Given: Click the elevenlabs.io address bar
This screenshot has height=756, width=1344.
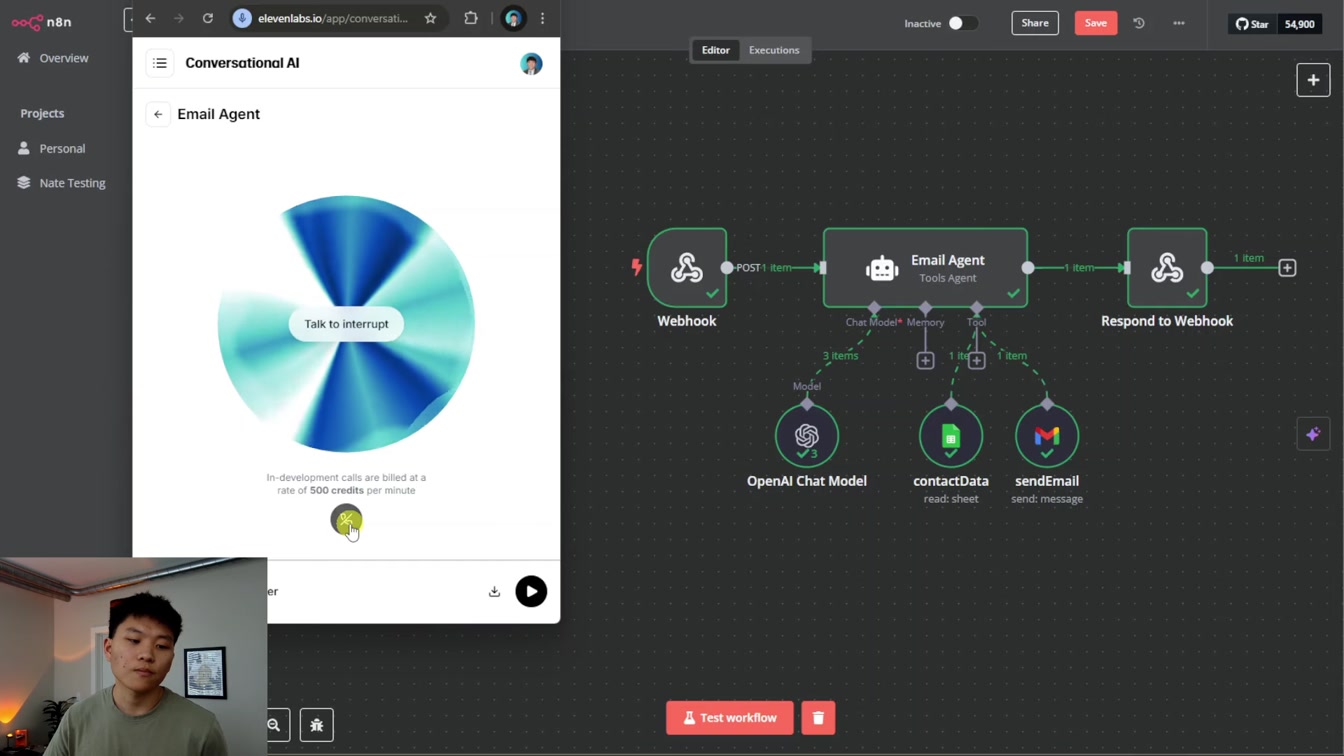Looking at the screenshot, I should point(332,18).
